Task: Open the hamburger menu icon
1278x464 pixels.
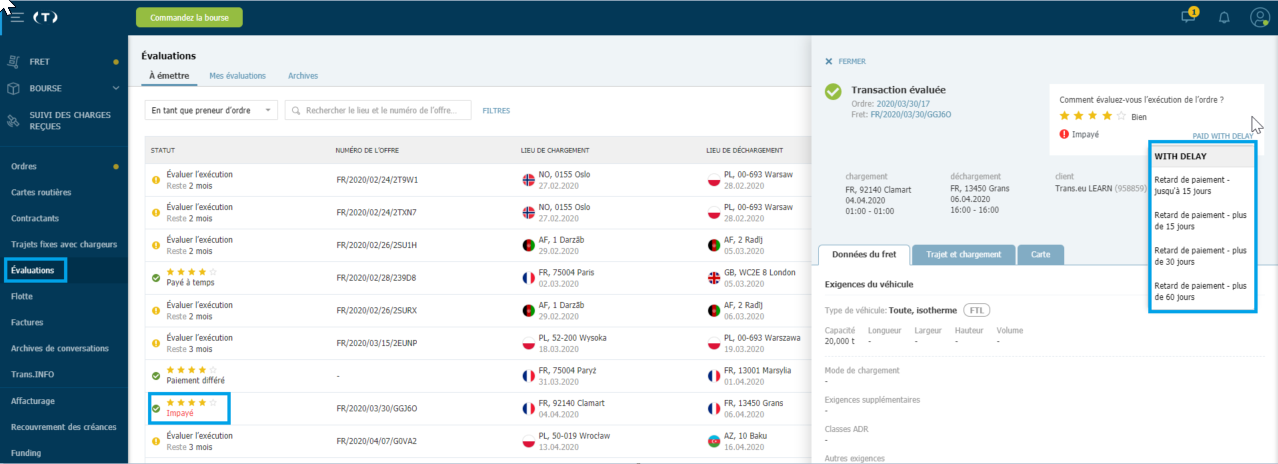Action: point(17,18)
